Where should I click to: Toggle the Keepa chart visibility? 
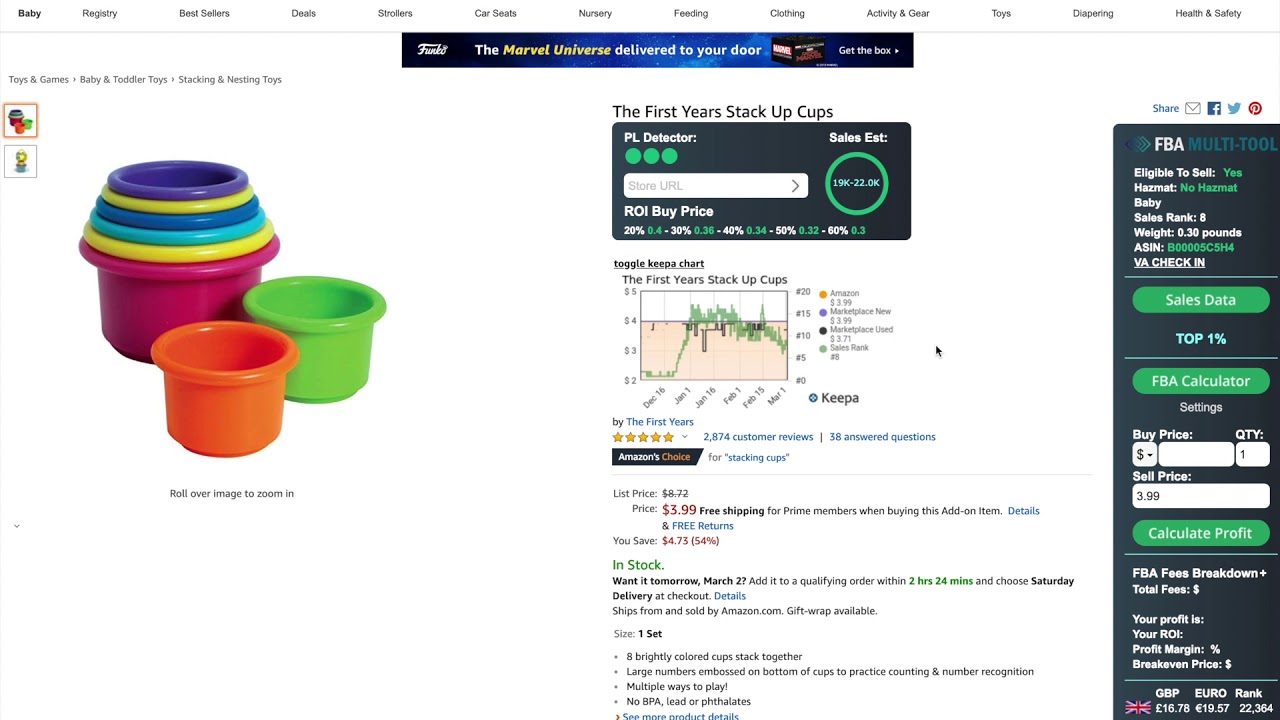click(659, 264)
